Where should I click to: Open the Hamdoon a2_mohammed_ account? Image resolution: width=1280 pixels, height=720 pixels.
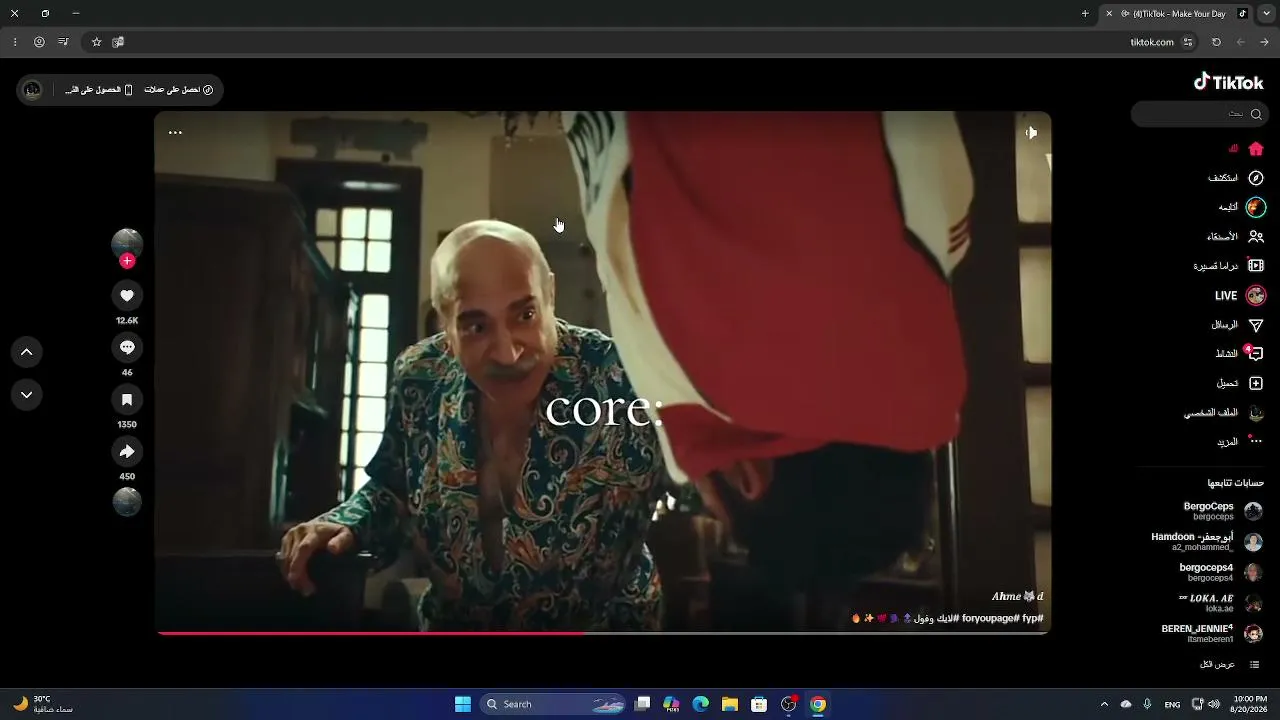1206,542
